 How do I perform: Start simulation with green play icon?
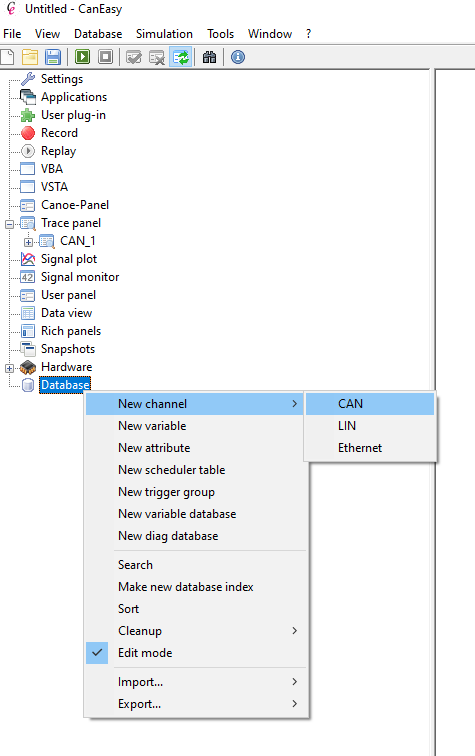(82, 57)
